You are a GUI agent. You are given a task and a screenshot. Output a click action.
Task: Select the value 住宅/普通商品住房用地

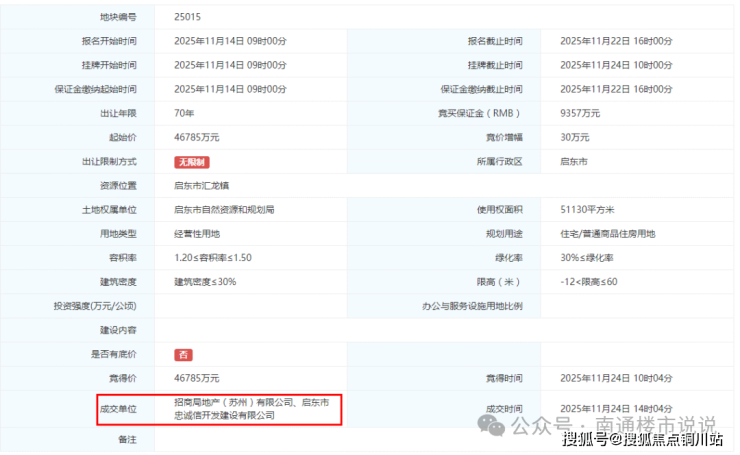point(608,234)
